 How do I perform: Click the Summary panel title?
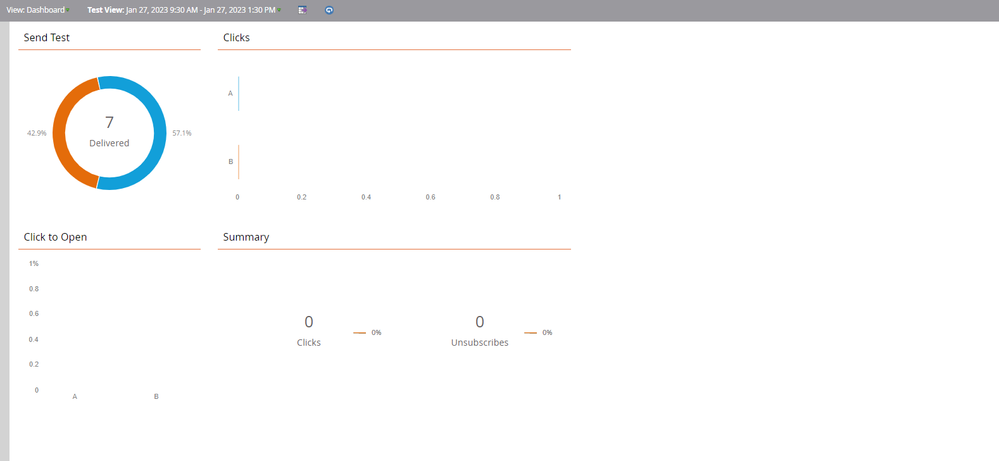click(x=246, y=238)
